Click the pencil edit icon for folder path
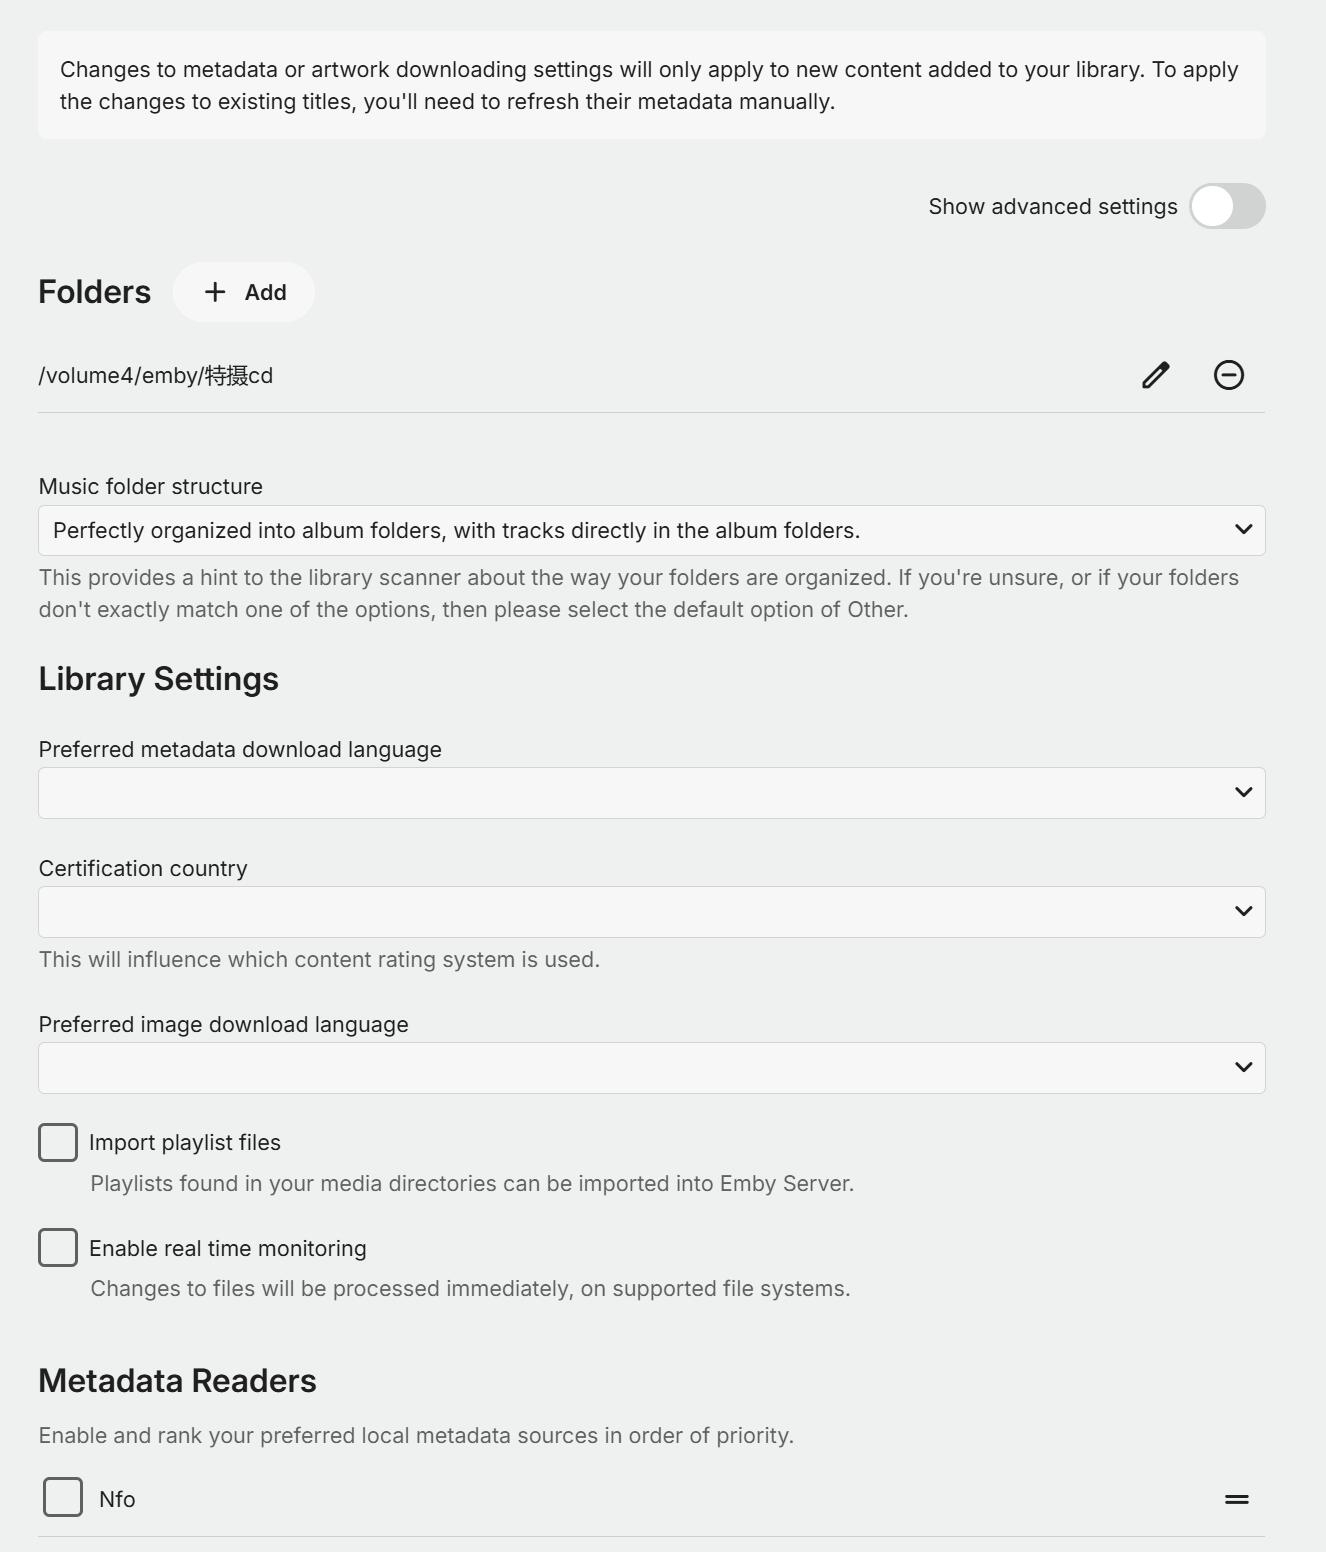1326x1552 pixels. point(1156,375)
